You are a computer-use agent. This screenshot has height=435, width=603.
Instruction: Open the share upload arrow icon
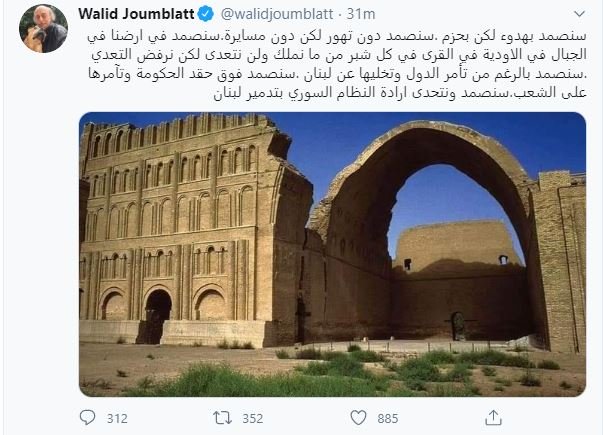pyautogui.click(x=493, y=418)
